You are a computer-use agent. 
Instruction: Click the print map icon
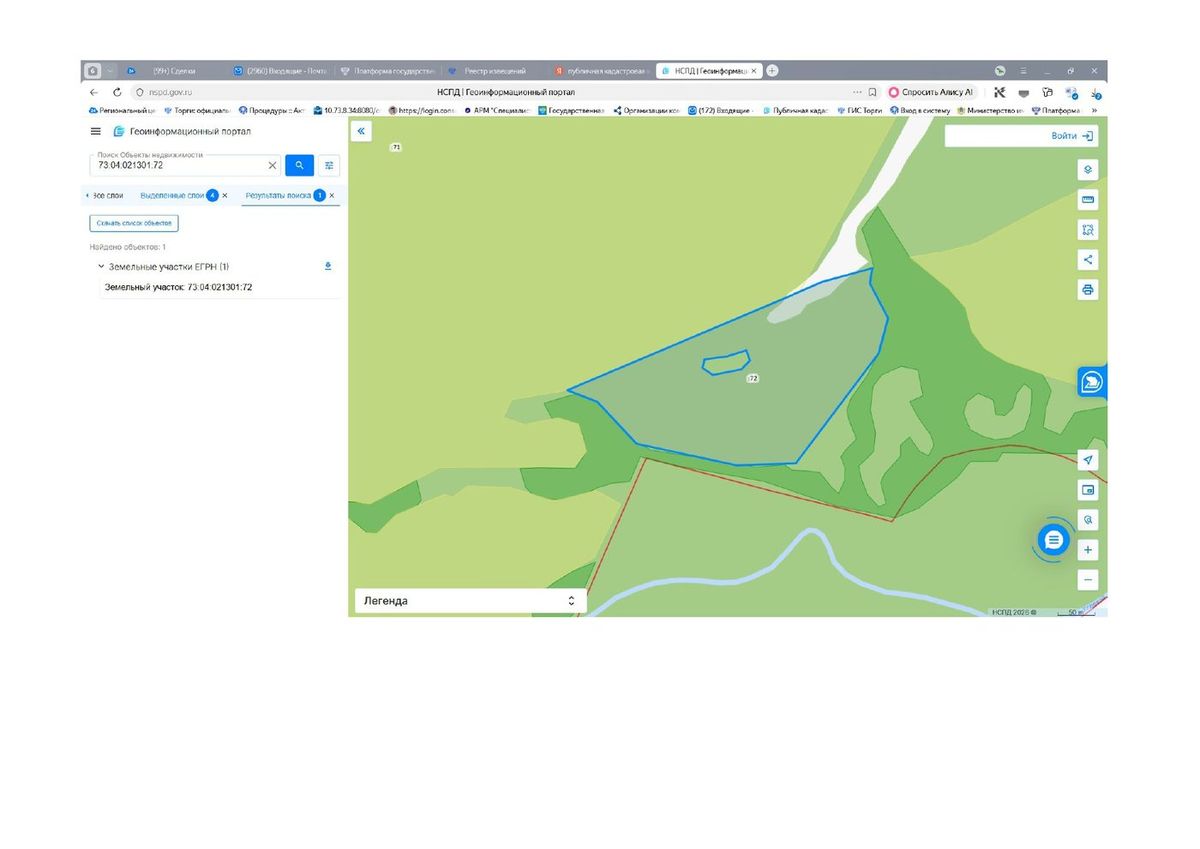(1088, 290)
